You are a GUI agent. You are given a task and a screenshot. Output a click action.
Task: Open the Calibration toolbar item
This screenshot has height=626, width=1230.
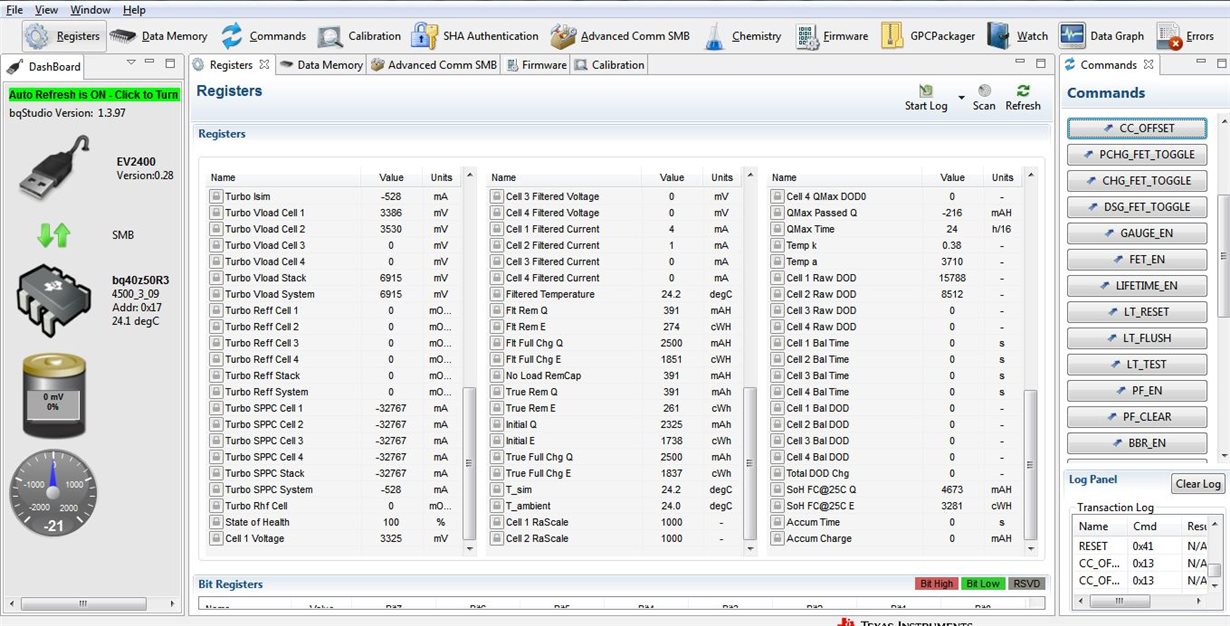(x=360, y=36)
